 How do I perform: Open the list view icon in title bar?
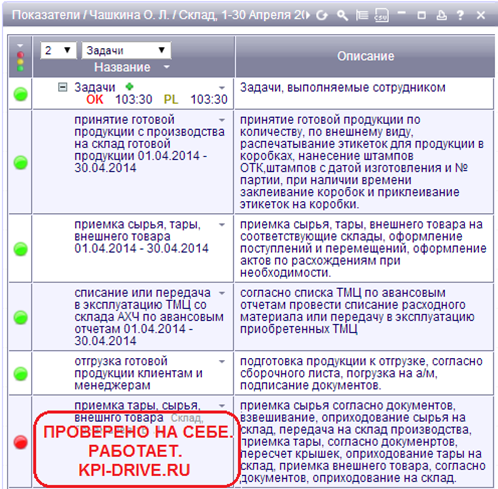click(x=362, y=15)
